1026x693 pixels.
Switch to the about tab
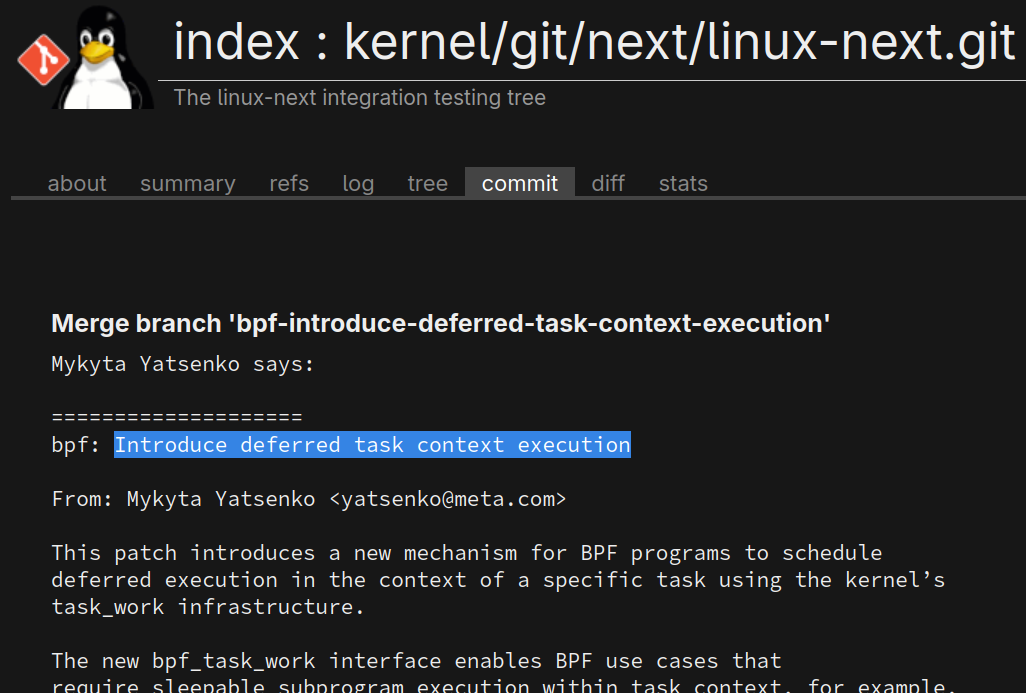(x=77, y=184)
